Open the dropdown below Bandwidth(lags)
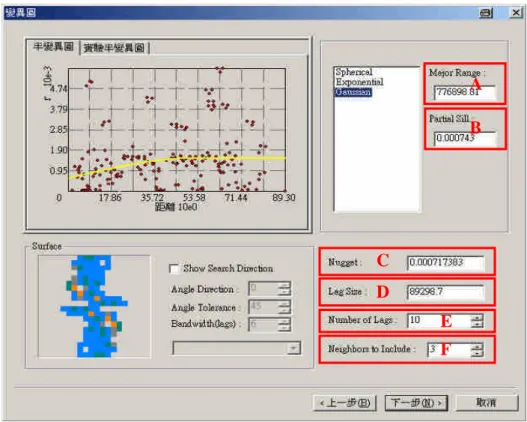The width and height of the screenshot is (527, 422). 293,348
